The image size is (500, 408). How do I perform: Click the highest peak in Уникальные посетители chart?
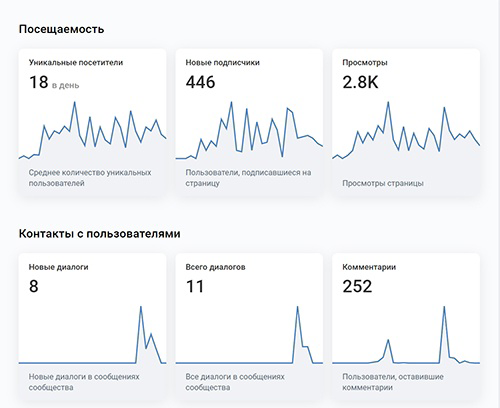click(x=74, y=102)
